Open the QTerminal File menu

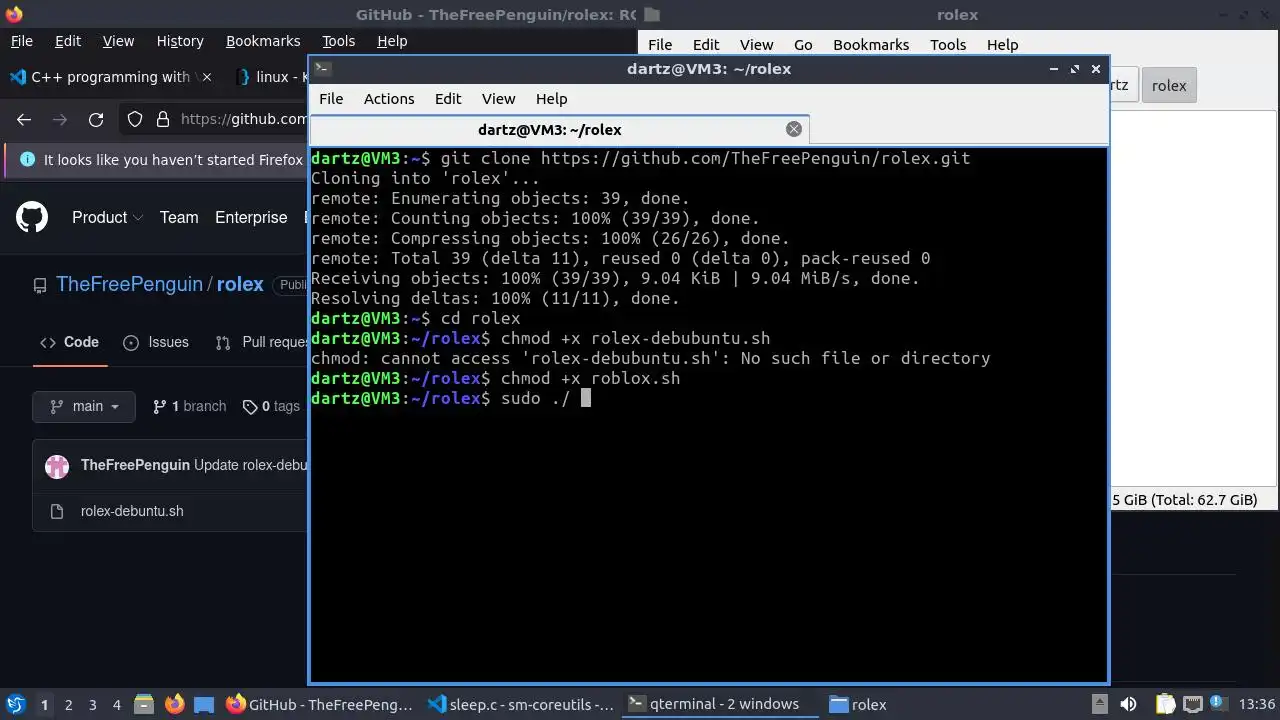click(331, 98)
